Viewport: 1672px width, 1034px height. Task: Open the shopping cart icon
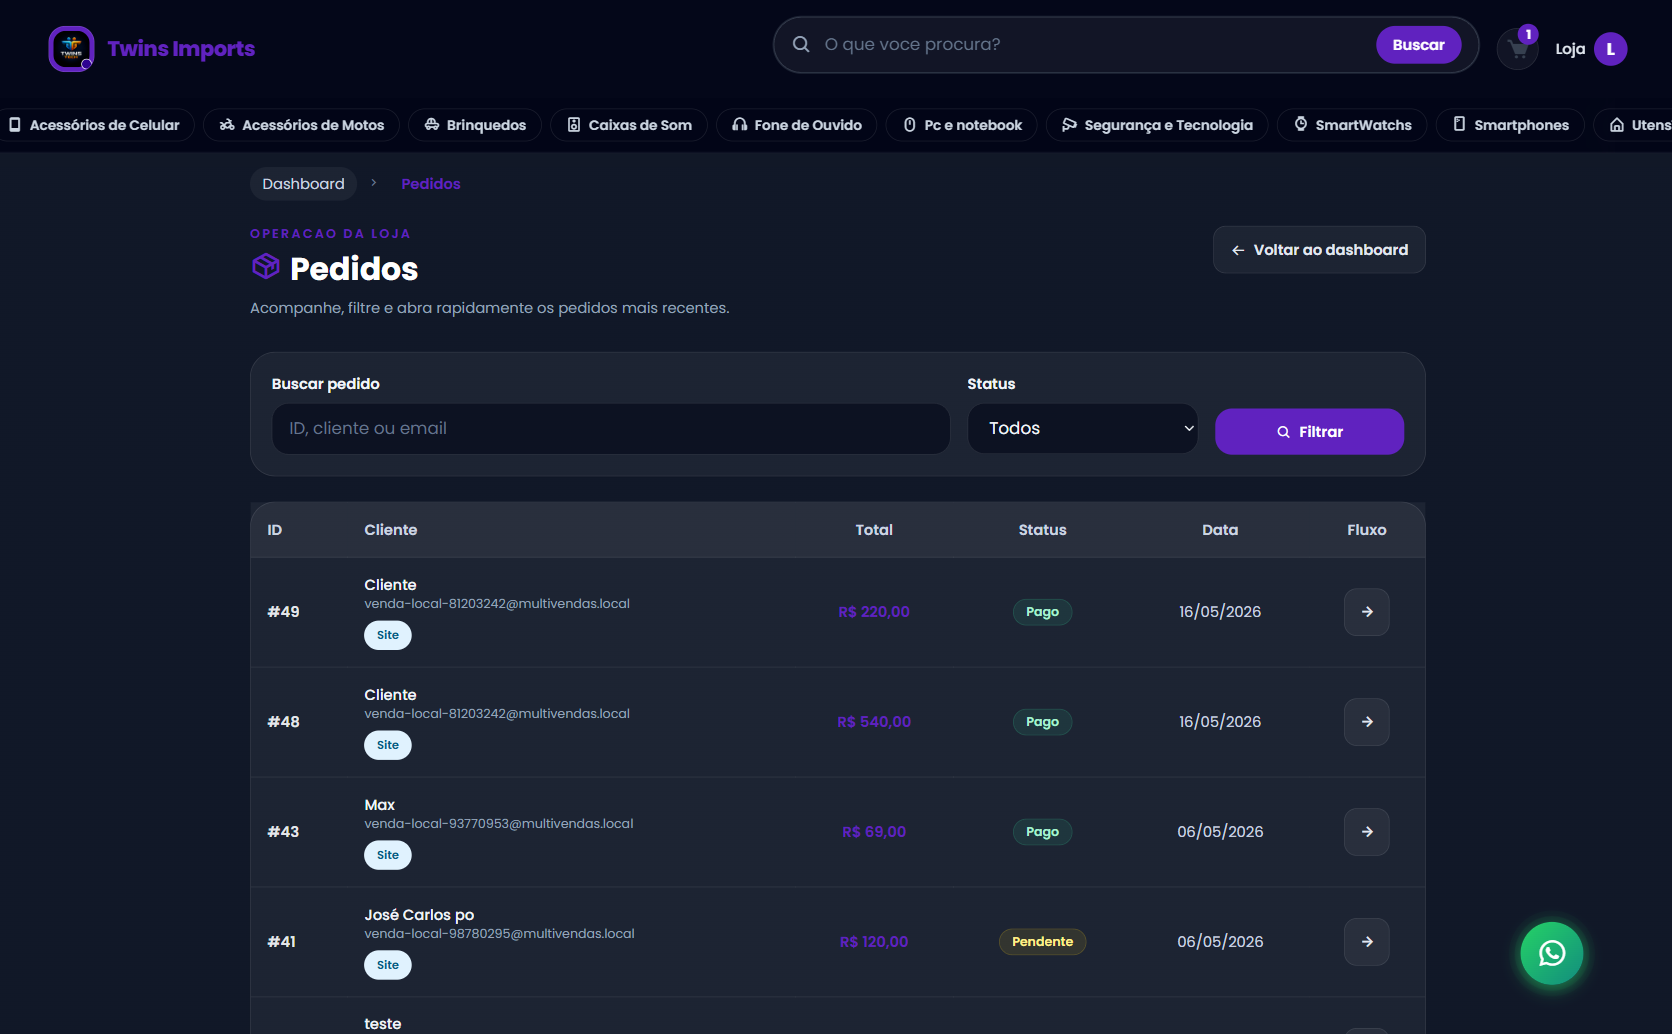1517,49
